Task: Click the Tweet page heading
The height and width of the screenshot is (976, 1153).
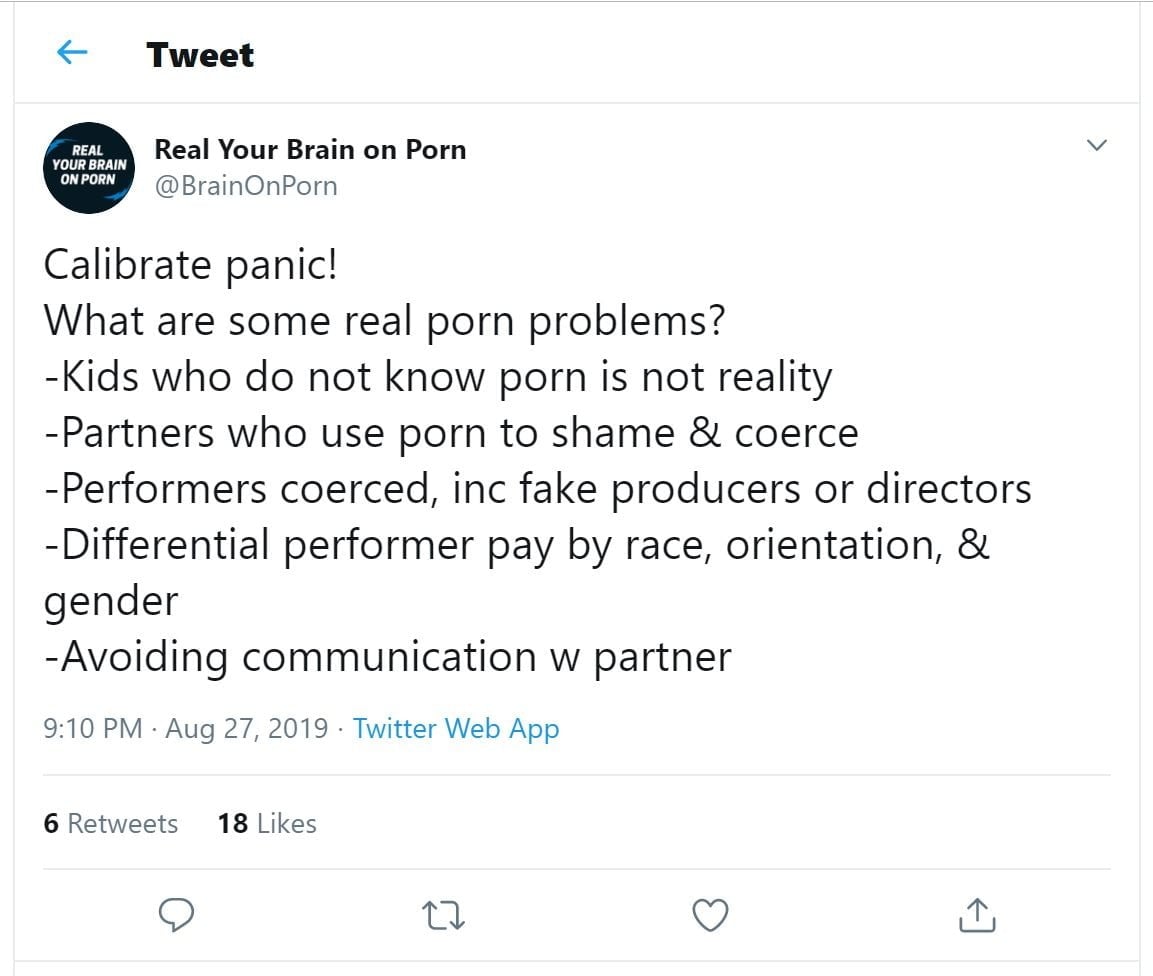Action: click(x=200, y=54)
